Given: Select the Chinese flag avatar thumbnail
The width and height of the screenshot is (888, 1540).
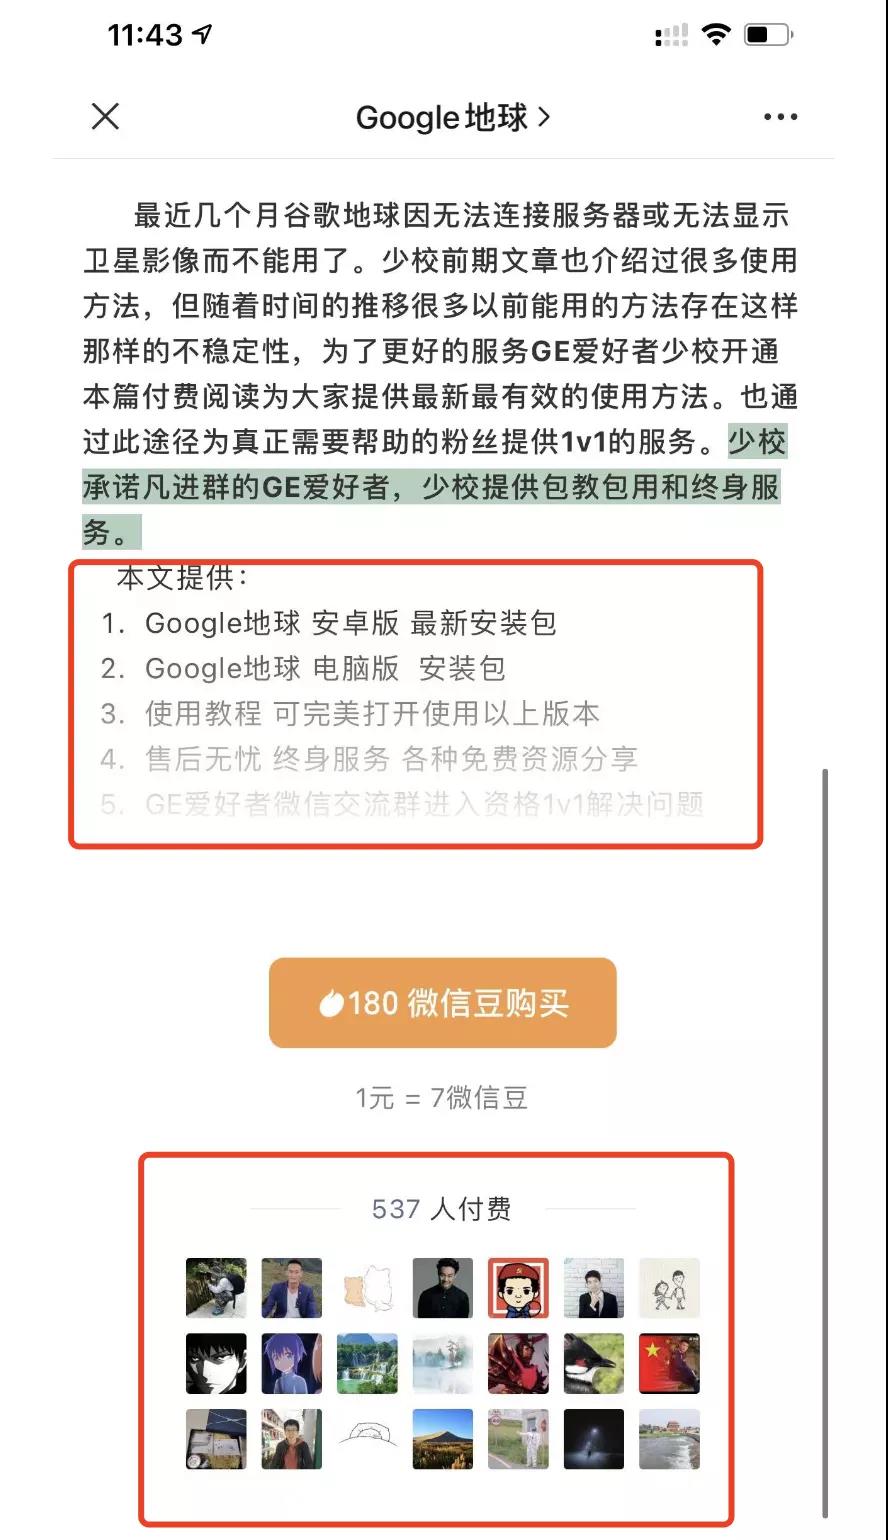Looking at the screenshot, I should [669, 1363].
